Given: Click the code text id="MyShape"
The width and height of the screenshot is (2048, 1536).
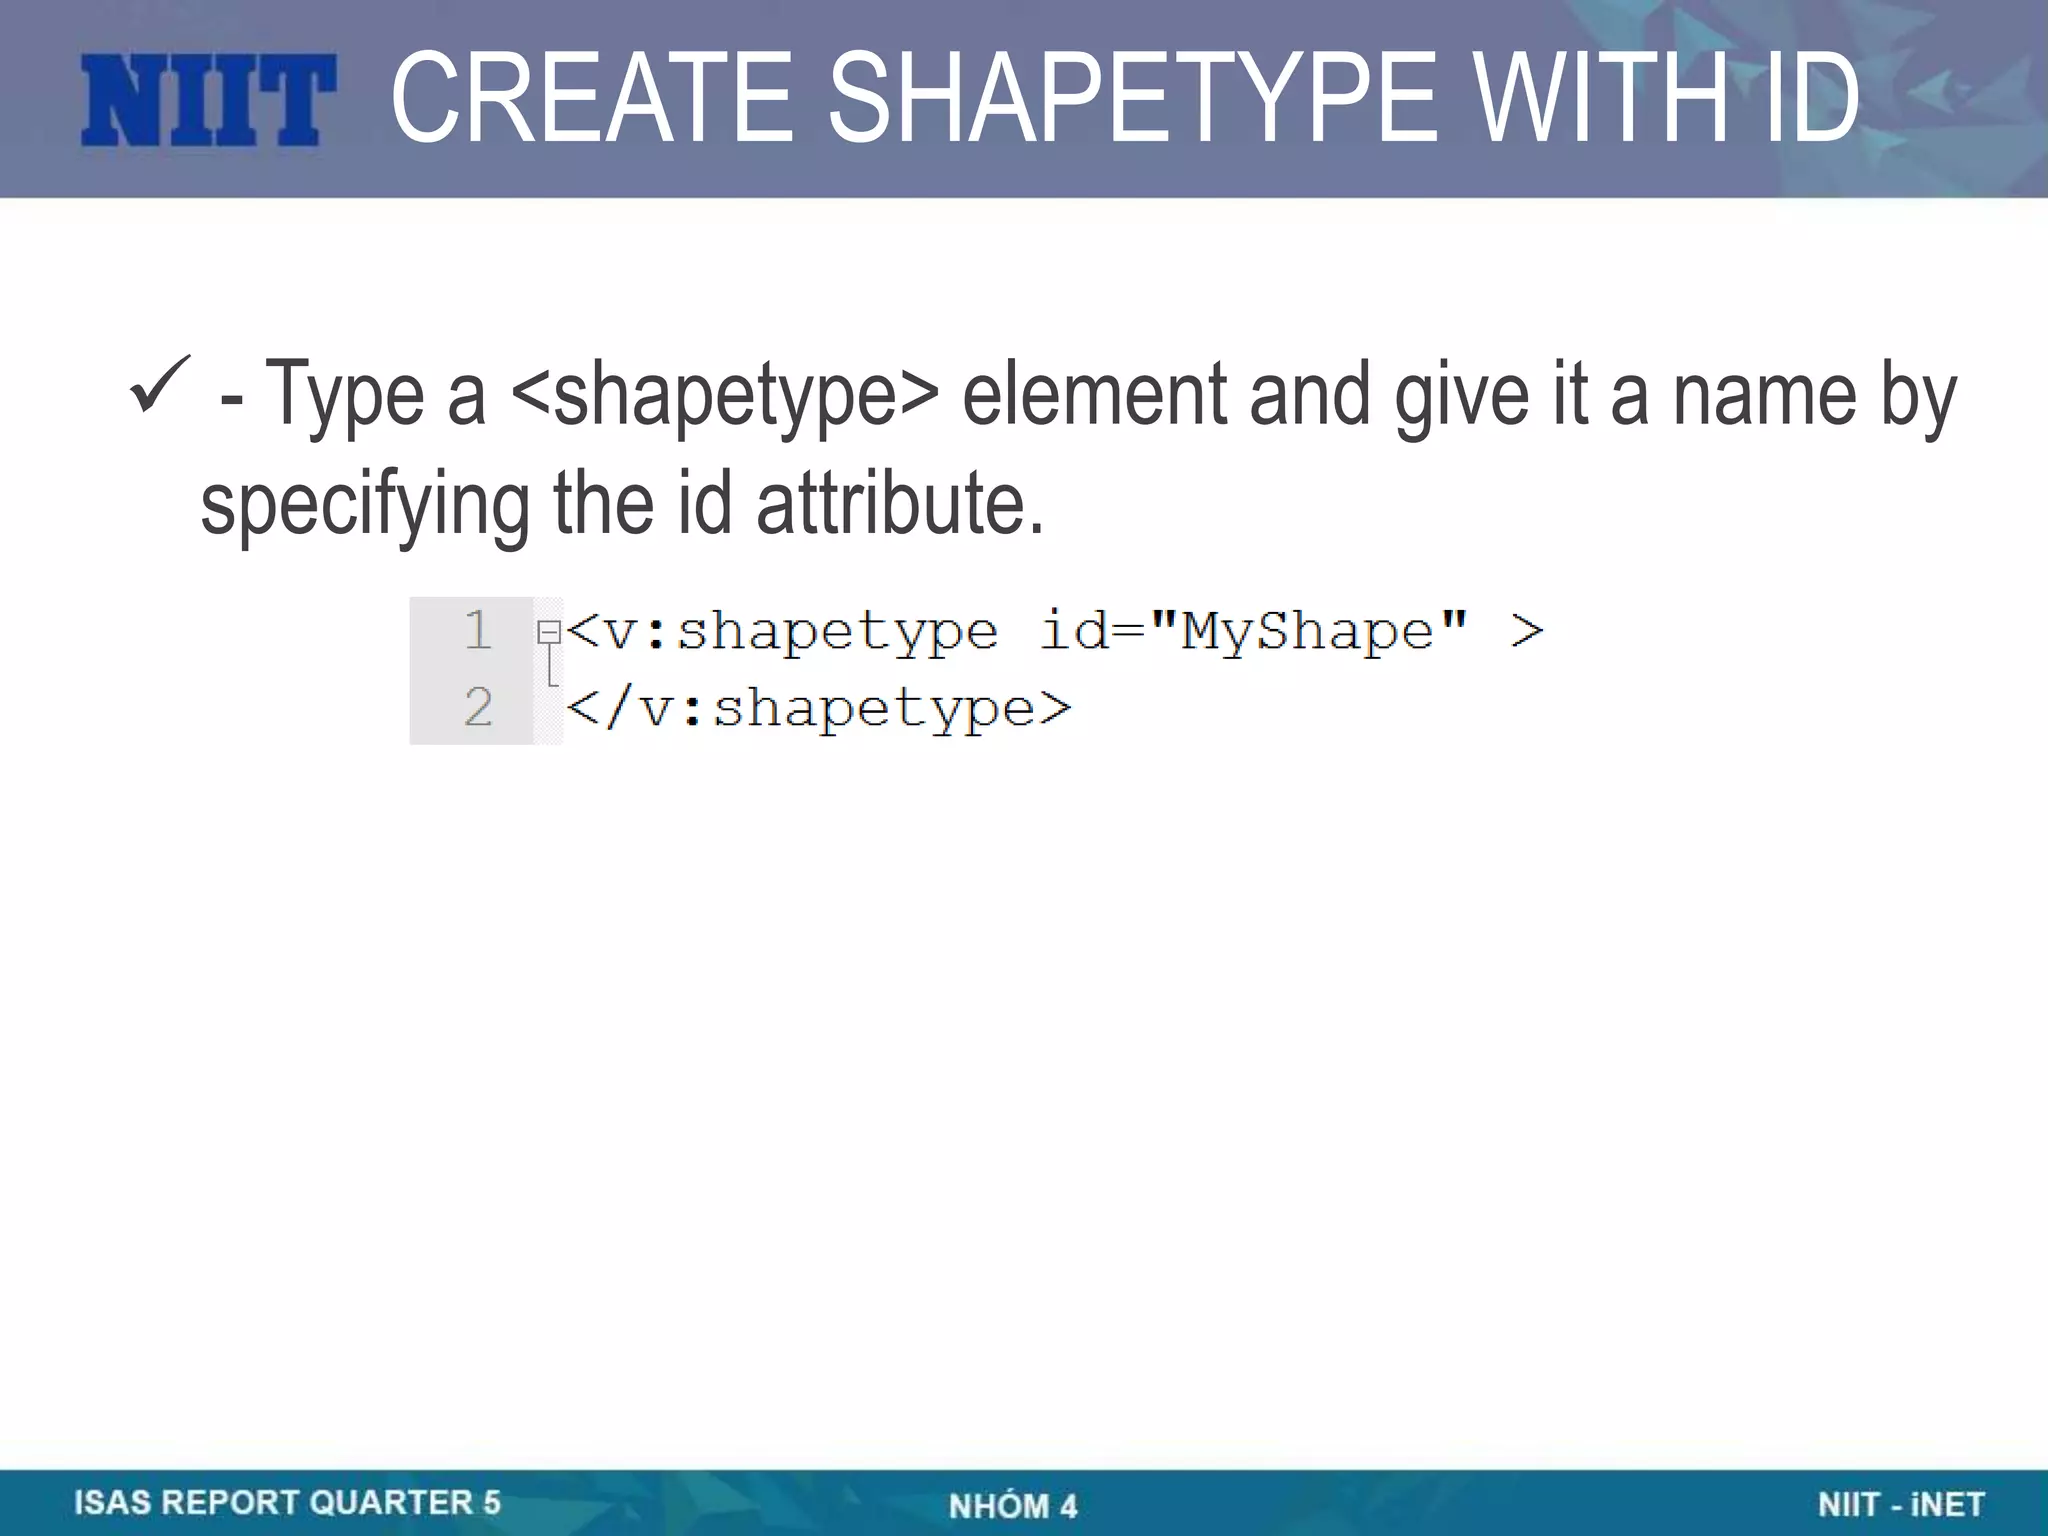Looking at the screenshot, I should point(1254,632).
